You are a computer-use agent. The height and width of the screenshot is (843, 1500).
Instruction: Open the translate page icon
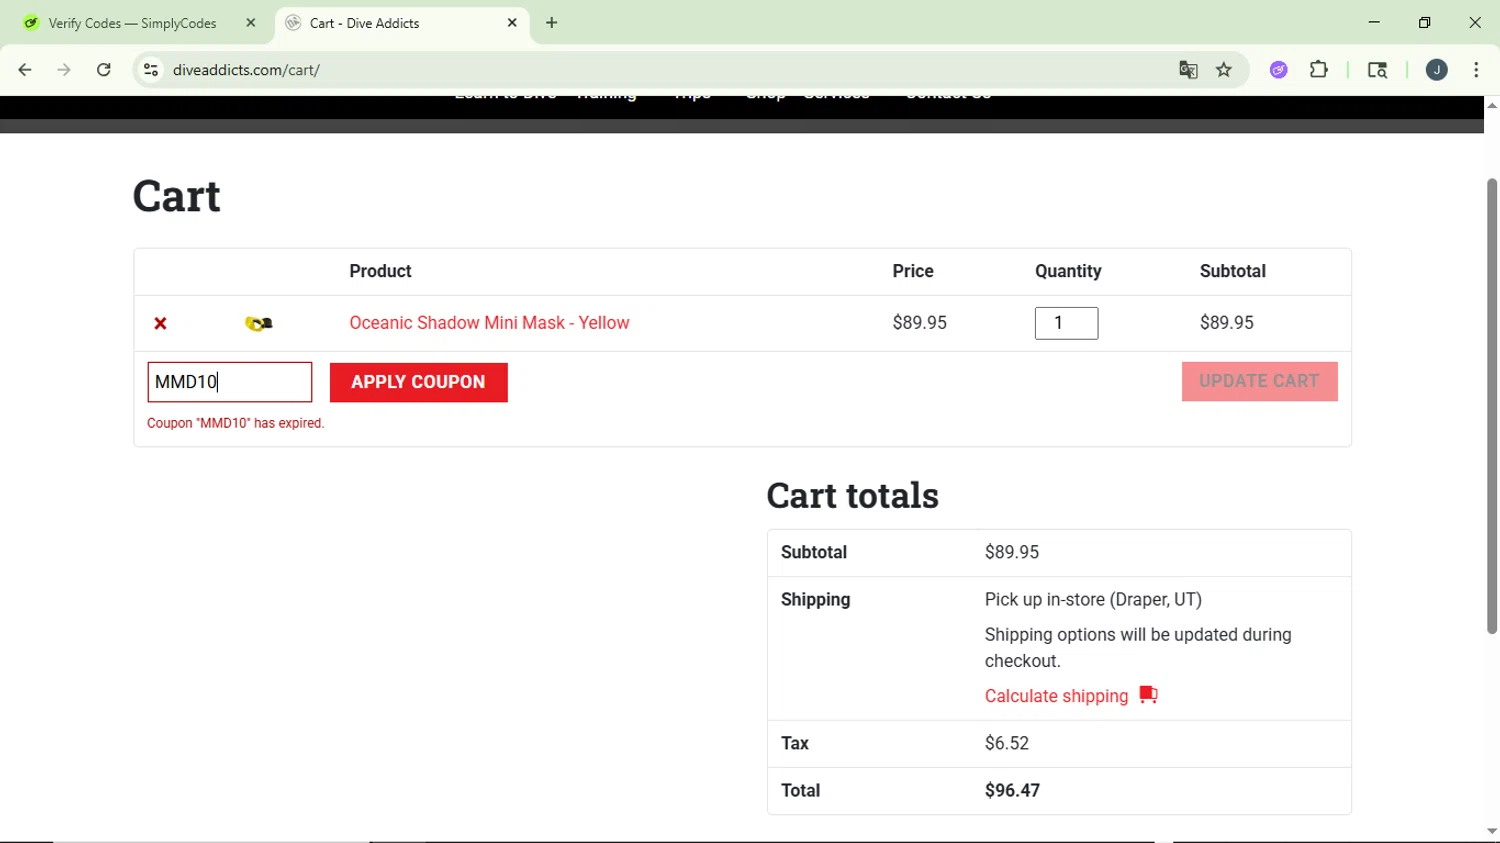coord(1188,70)
